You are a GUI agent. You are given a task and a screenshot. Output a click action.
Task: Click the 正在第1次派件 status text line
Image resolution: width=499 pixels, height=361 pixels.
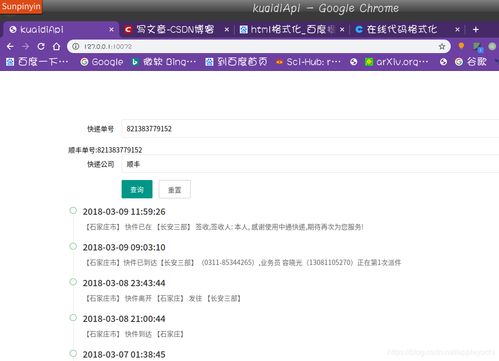[243, 263]
